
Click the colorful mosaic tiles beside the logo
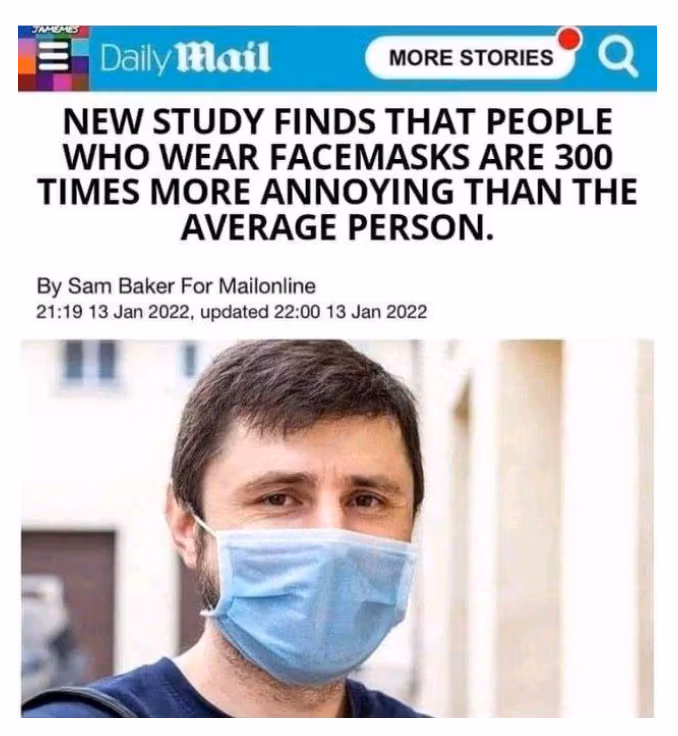pyautogui.click(x=53, y=58)
